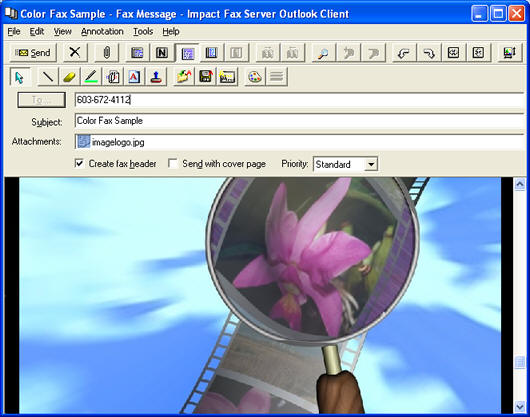530x417 pixels.
Task: Select the text annotation 'A' tool
Action: 134,77
